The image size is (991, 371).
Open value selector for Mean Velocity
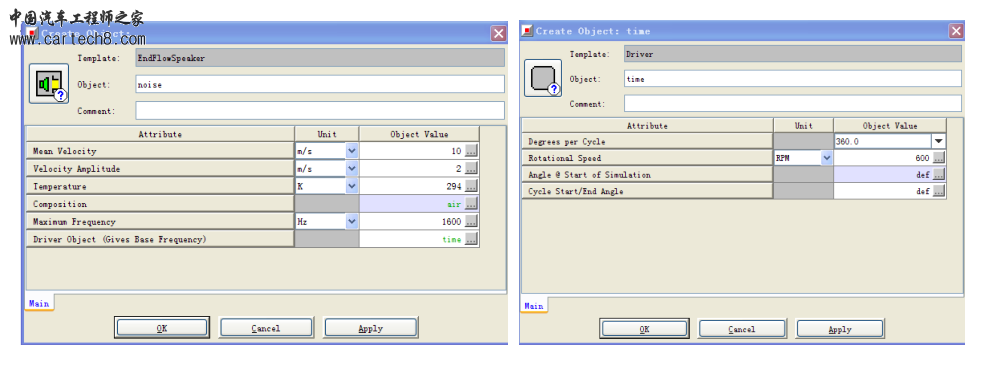pos(471,151)
